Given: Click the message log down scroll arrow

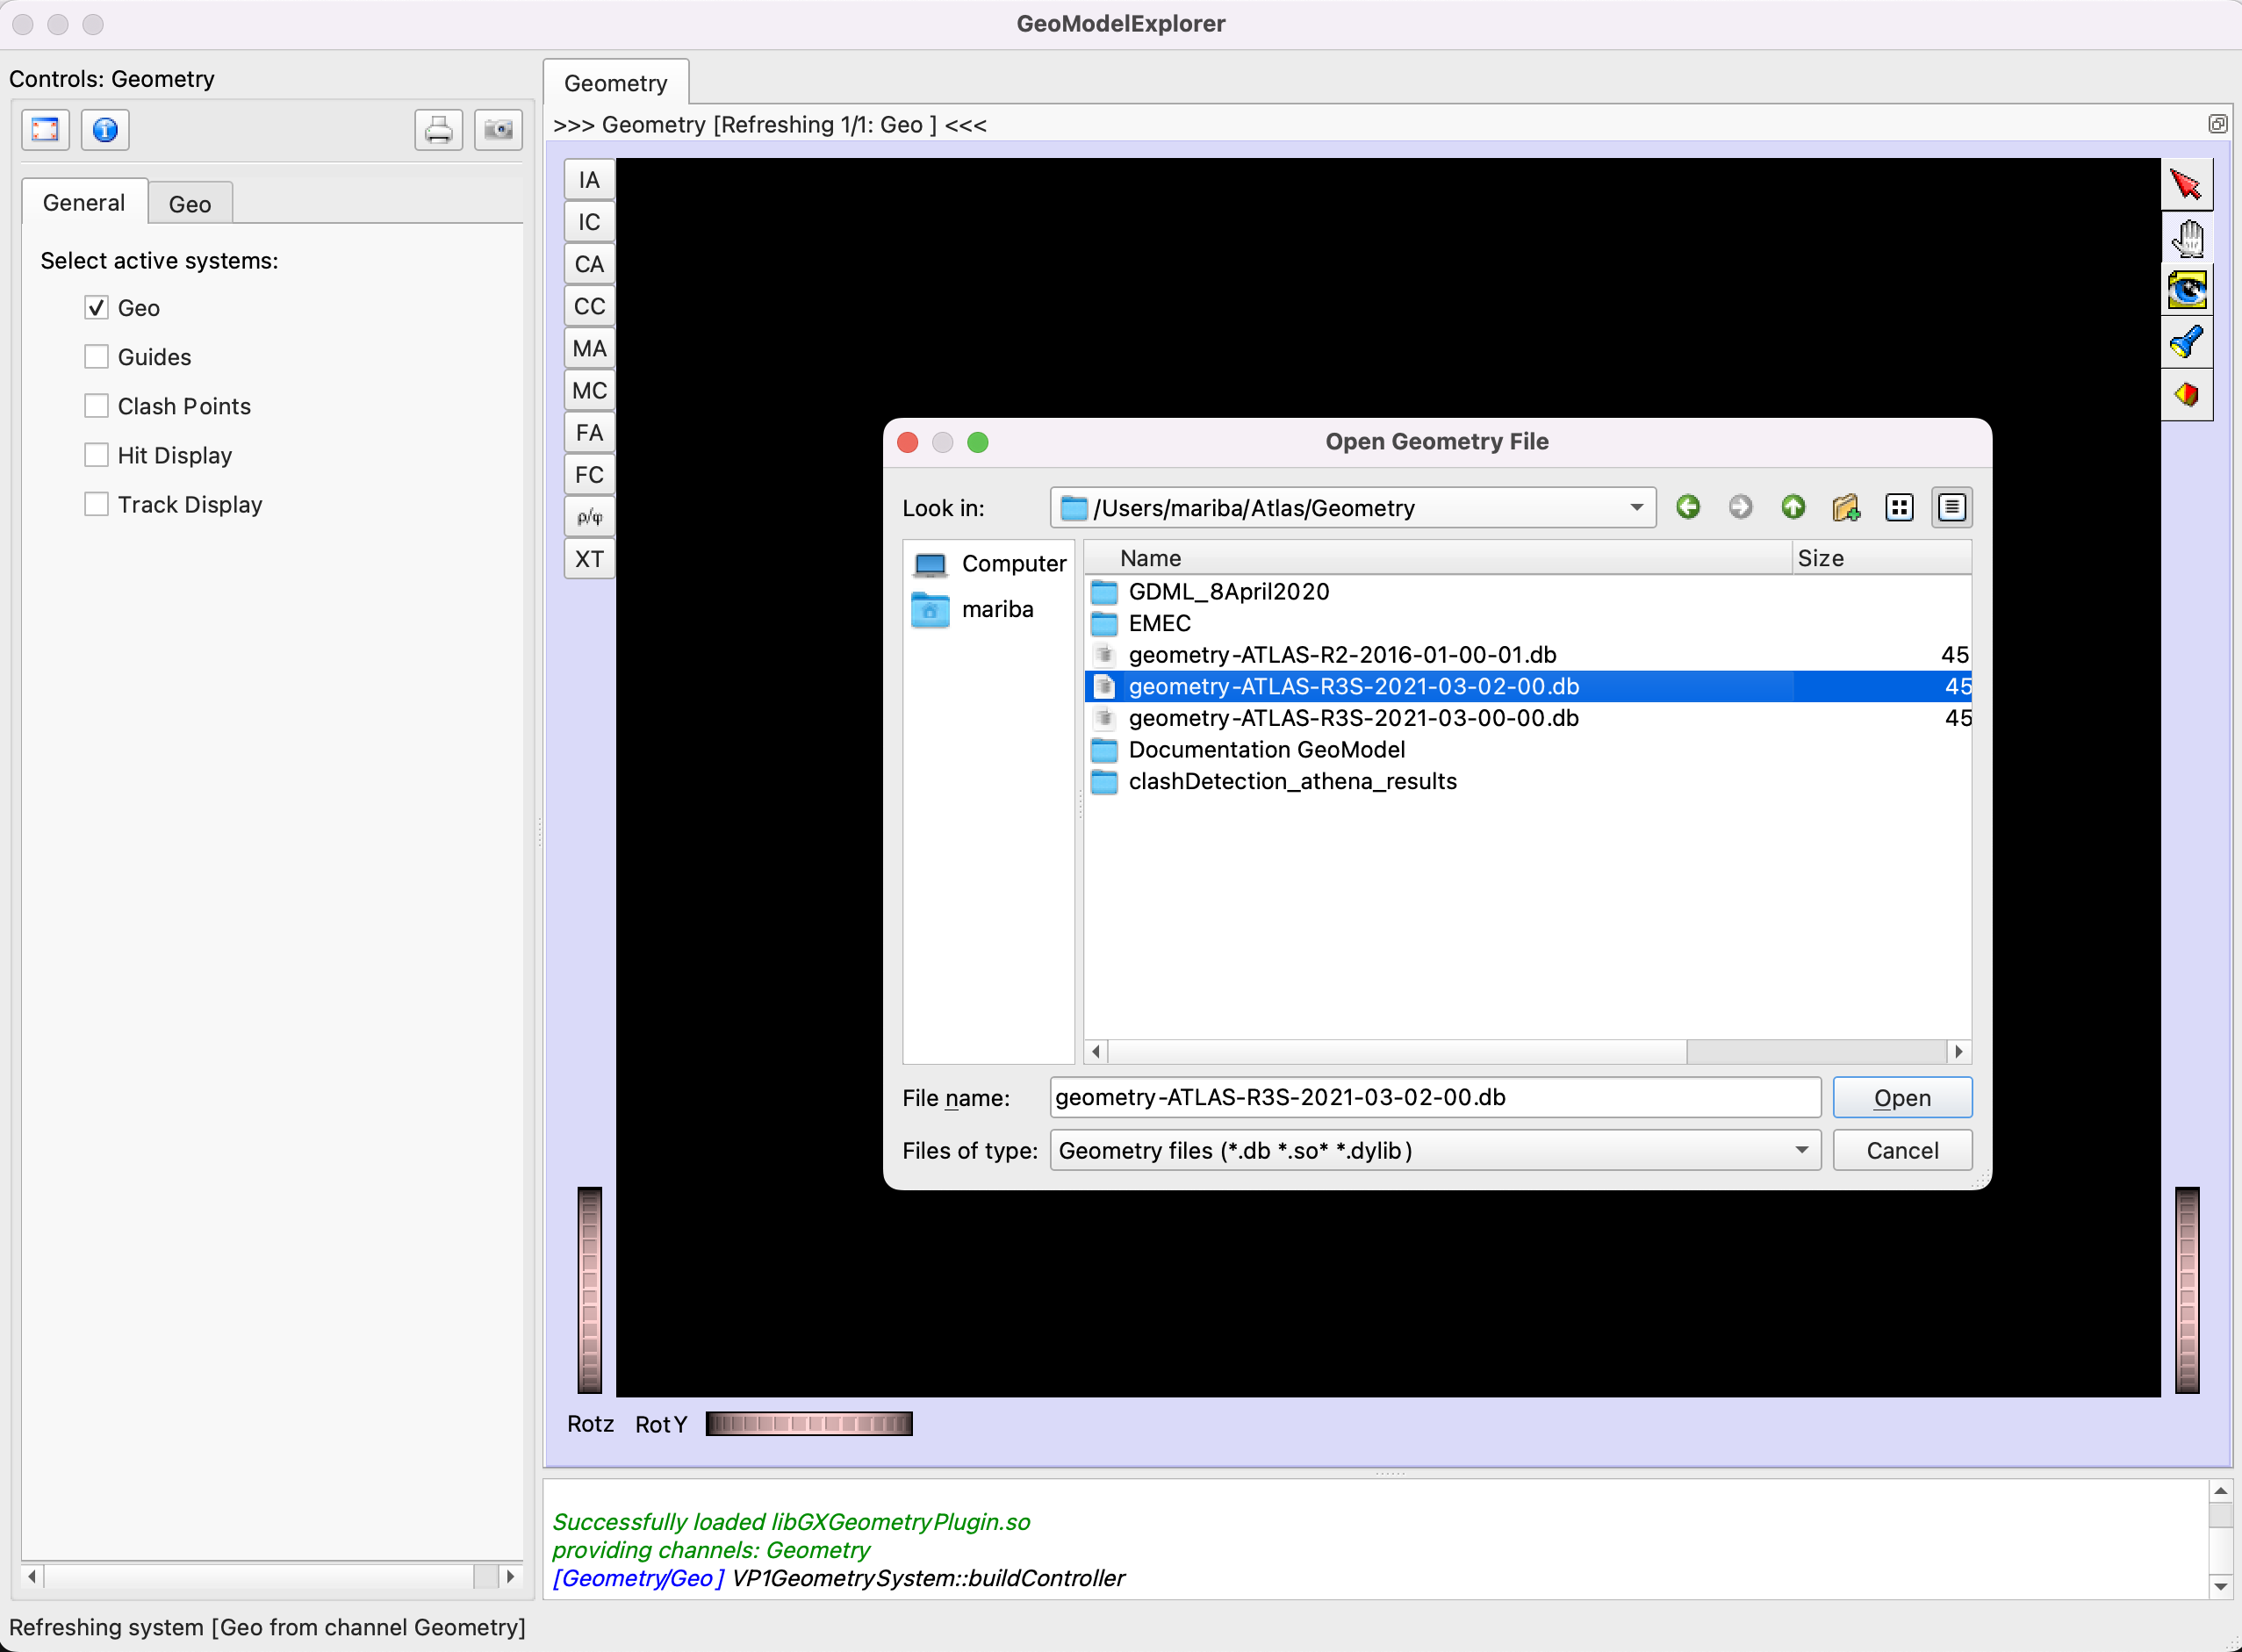Looking at the screenshot, I should pyautogui.click(x=2220, y=1585).
